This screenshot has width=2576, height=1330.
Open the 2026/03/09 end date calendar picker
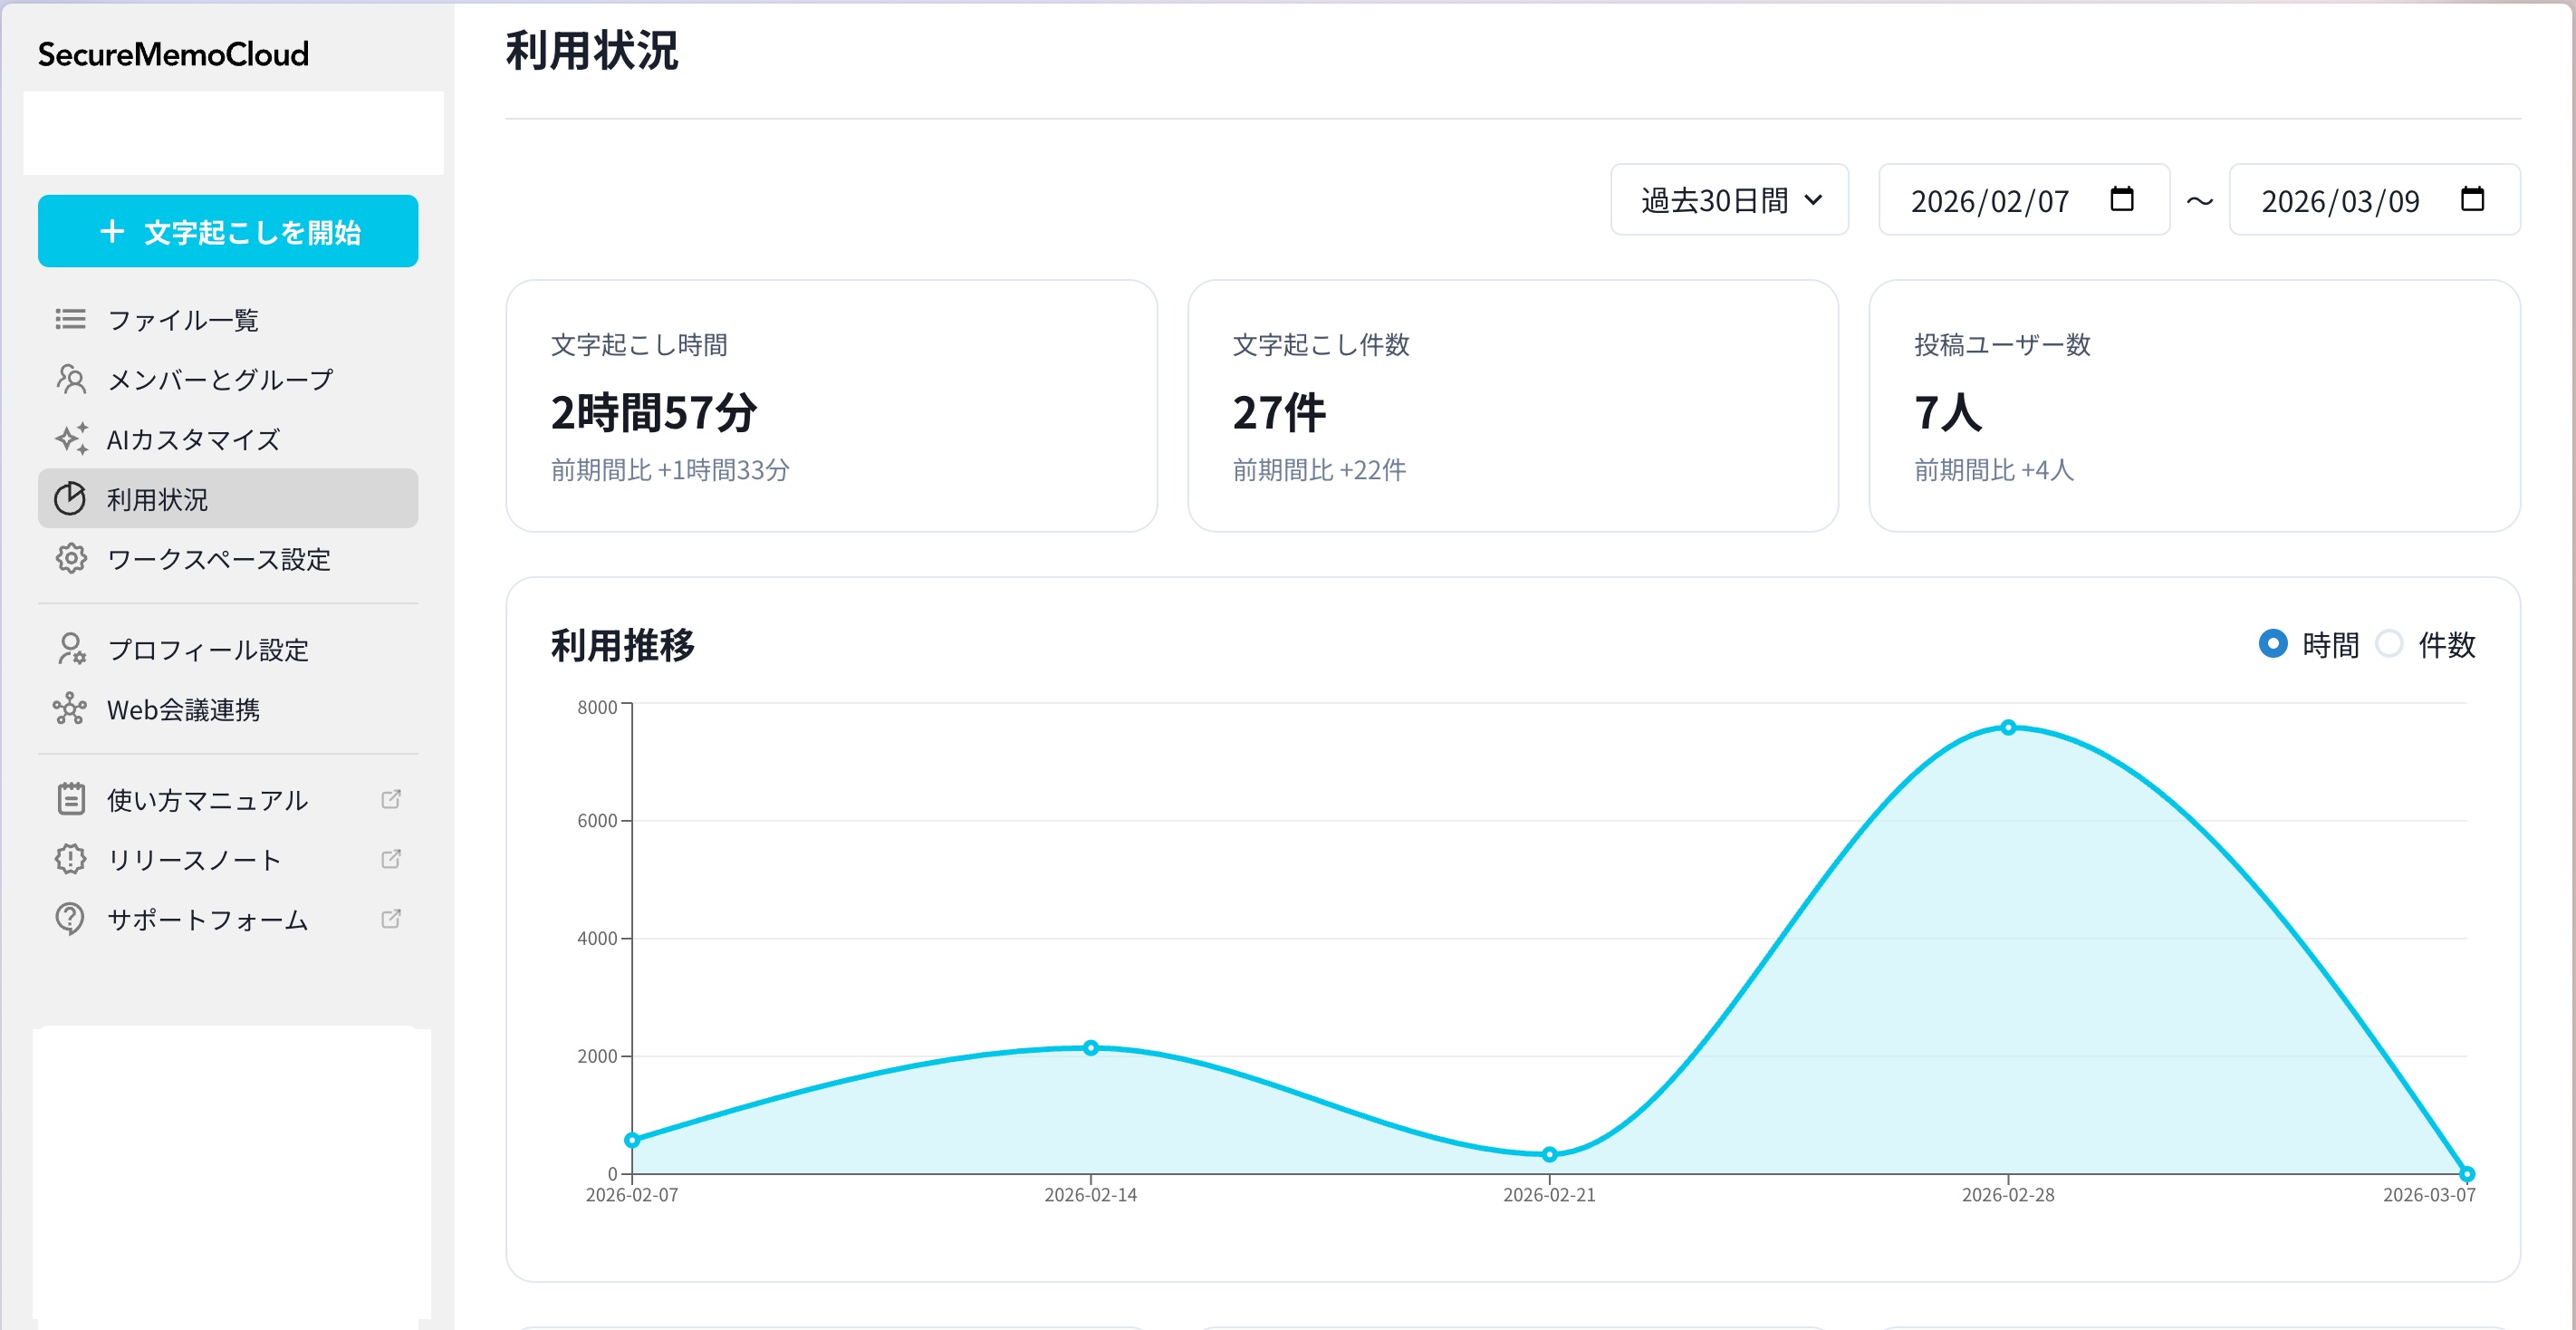pyautogui.click(x=2473, y=200)
